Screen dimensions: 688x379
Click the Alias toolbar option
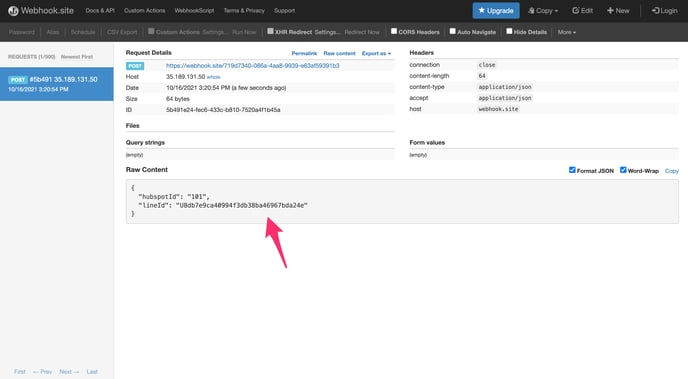[x=53, y=32]
